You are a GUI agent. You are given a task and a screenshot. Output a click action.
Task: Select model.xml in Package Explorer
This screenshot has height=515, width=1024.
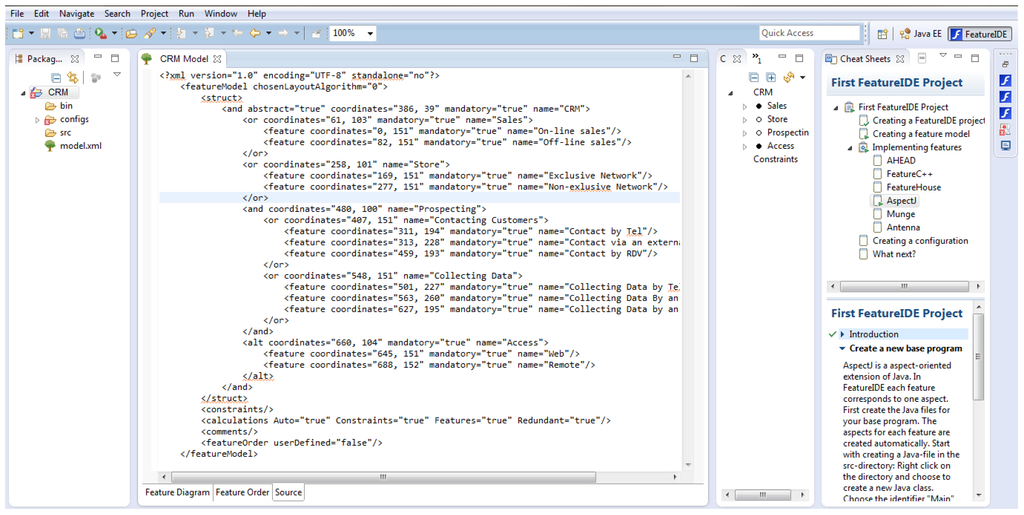pyautogui.click(x=80, y=146)
